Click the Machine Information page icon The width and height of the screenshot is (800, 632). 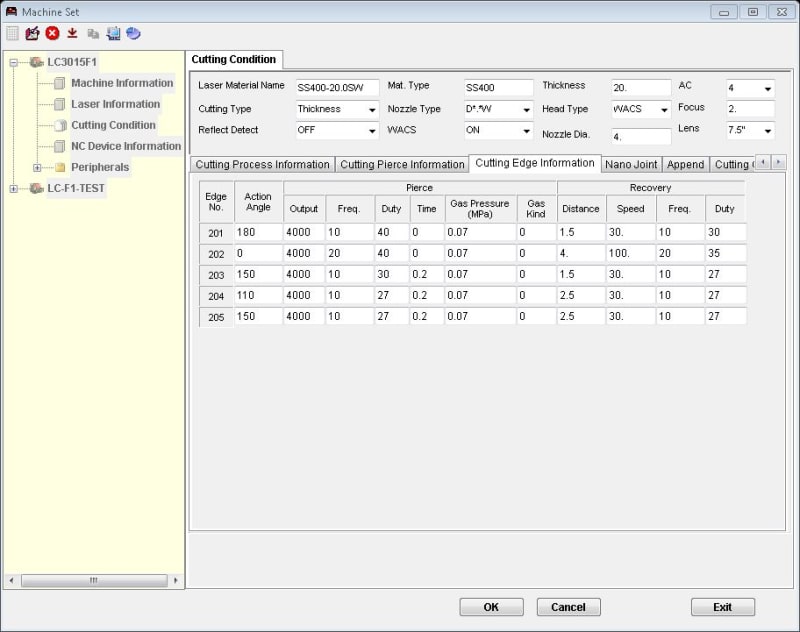[60, 83]
